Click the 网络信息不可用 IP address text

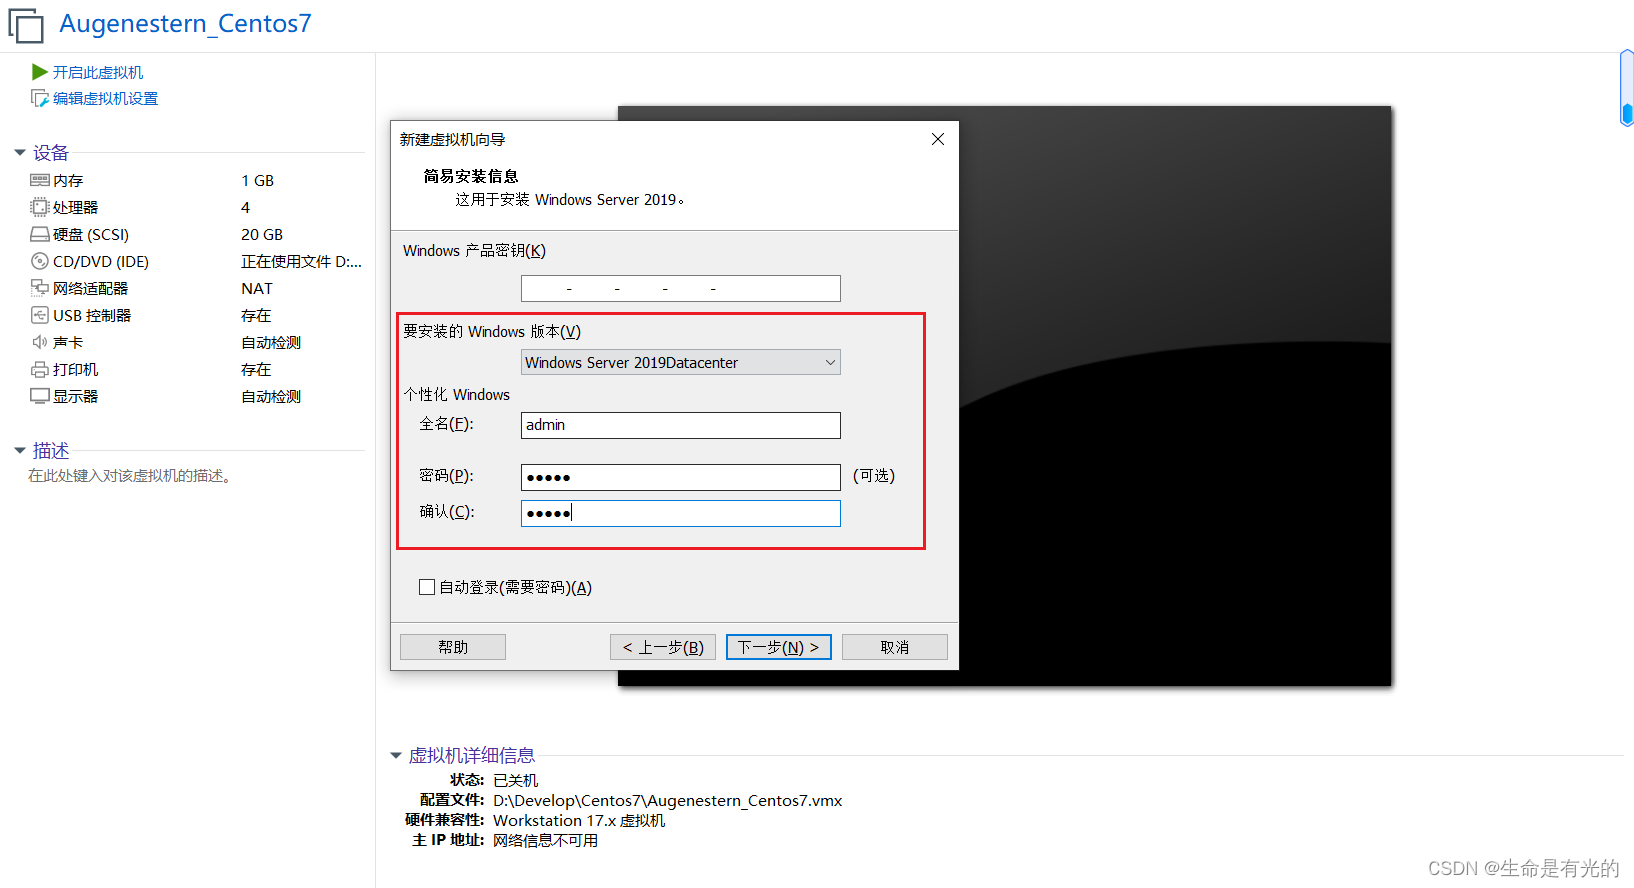pyautogui.click(x=545, y=840)
